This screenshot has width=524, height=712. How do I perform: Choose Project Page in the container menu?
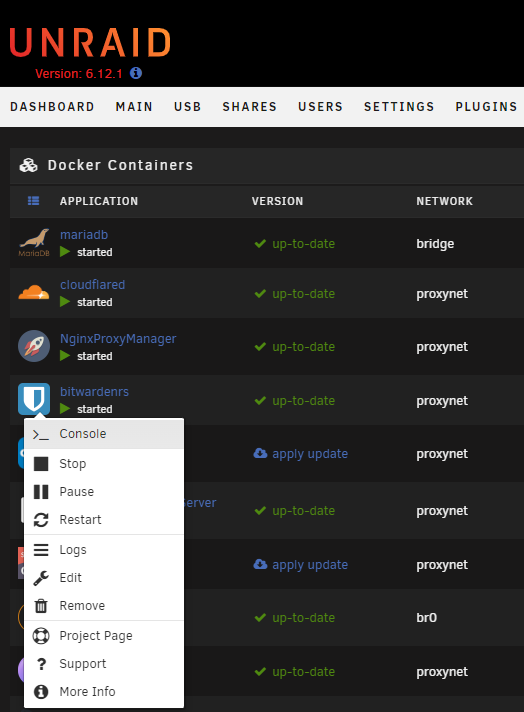point(104,636)
